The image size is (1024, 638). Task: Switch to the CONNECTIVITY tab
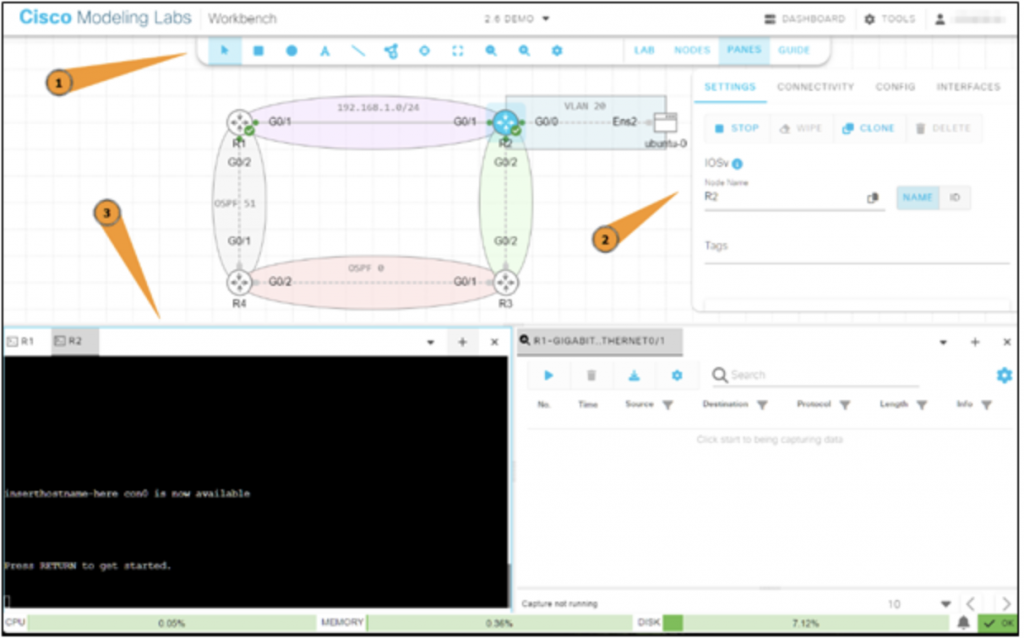815,87
